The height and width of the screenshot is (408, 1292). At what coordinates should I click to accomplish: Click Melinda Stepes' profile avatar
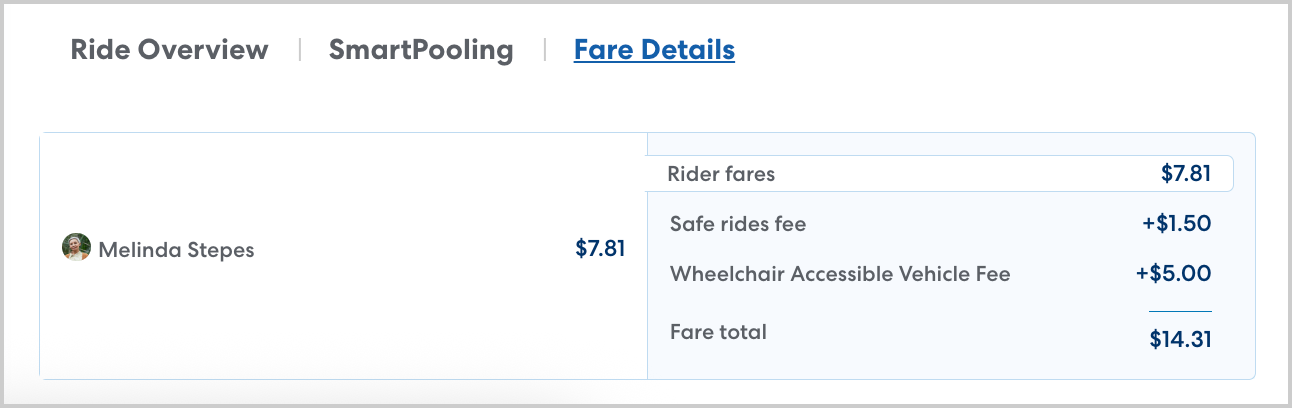click(76, 248)
